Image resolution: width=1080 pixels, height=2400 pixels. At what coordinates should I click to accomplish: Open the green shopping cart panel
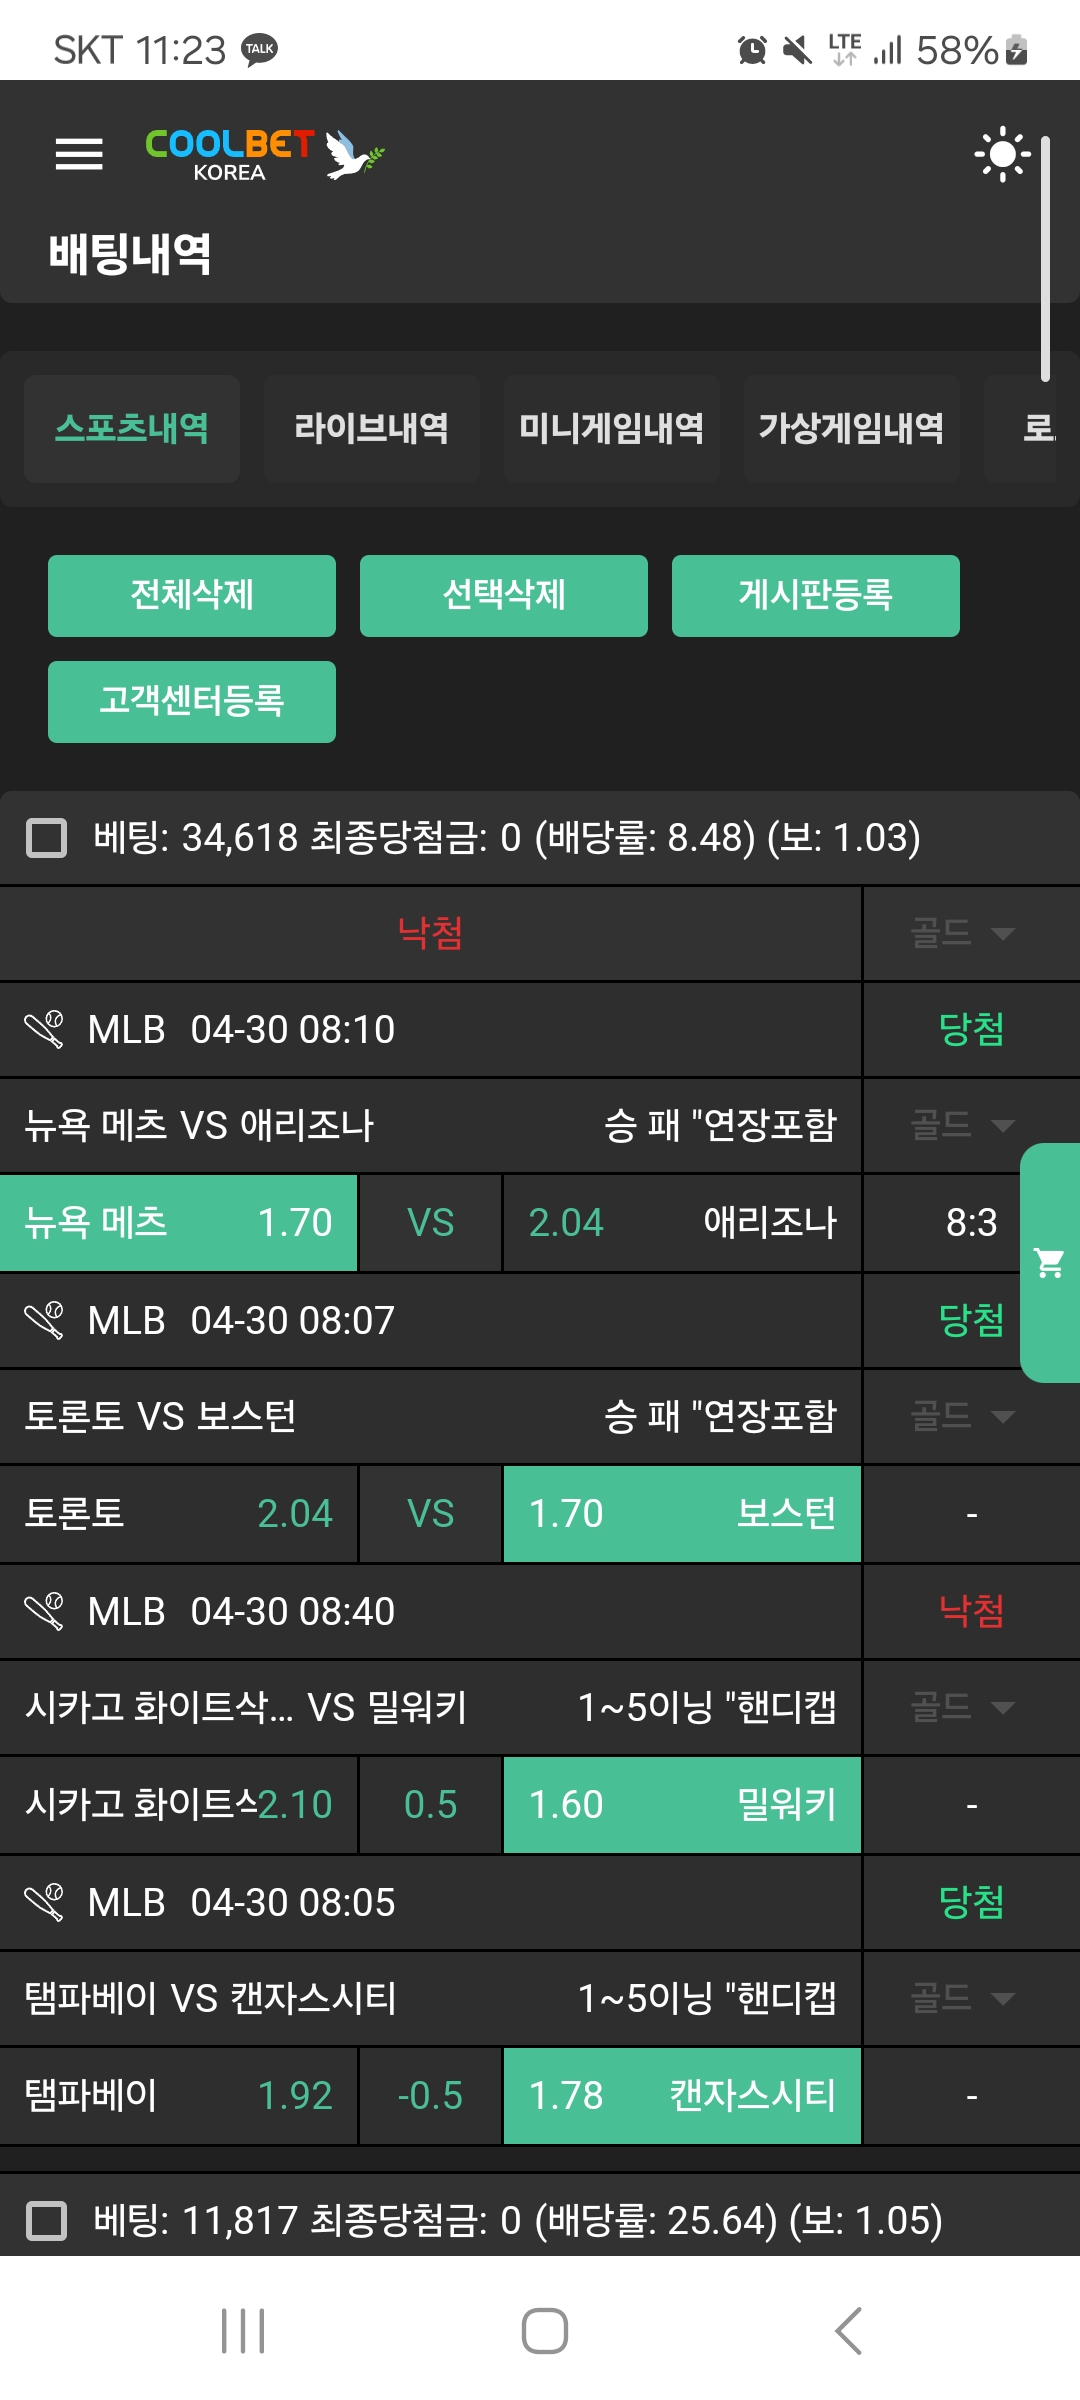point(1050,1263)
